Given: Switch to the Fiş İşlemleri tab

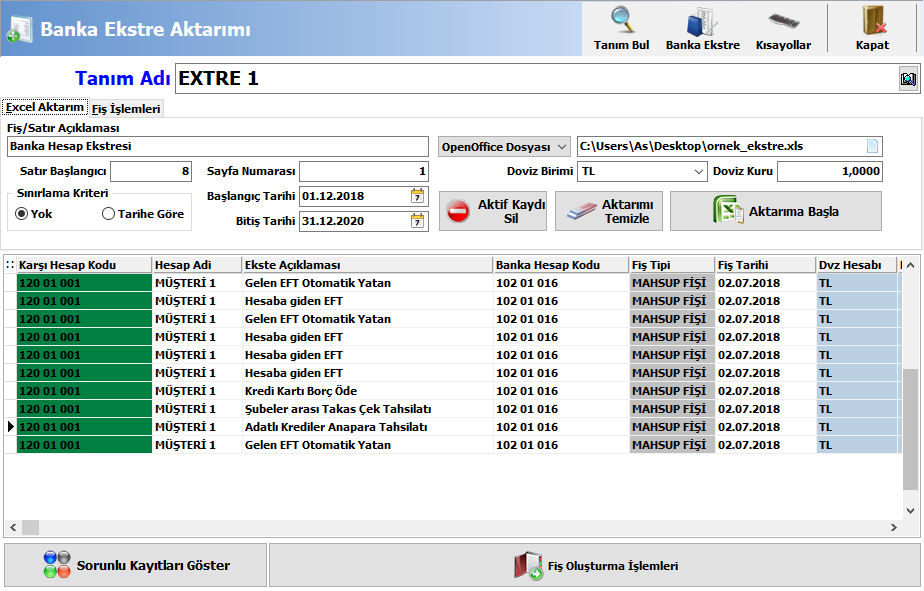Looking at the screenshot, I should coord(126,108).
